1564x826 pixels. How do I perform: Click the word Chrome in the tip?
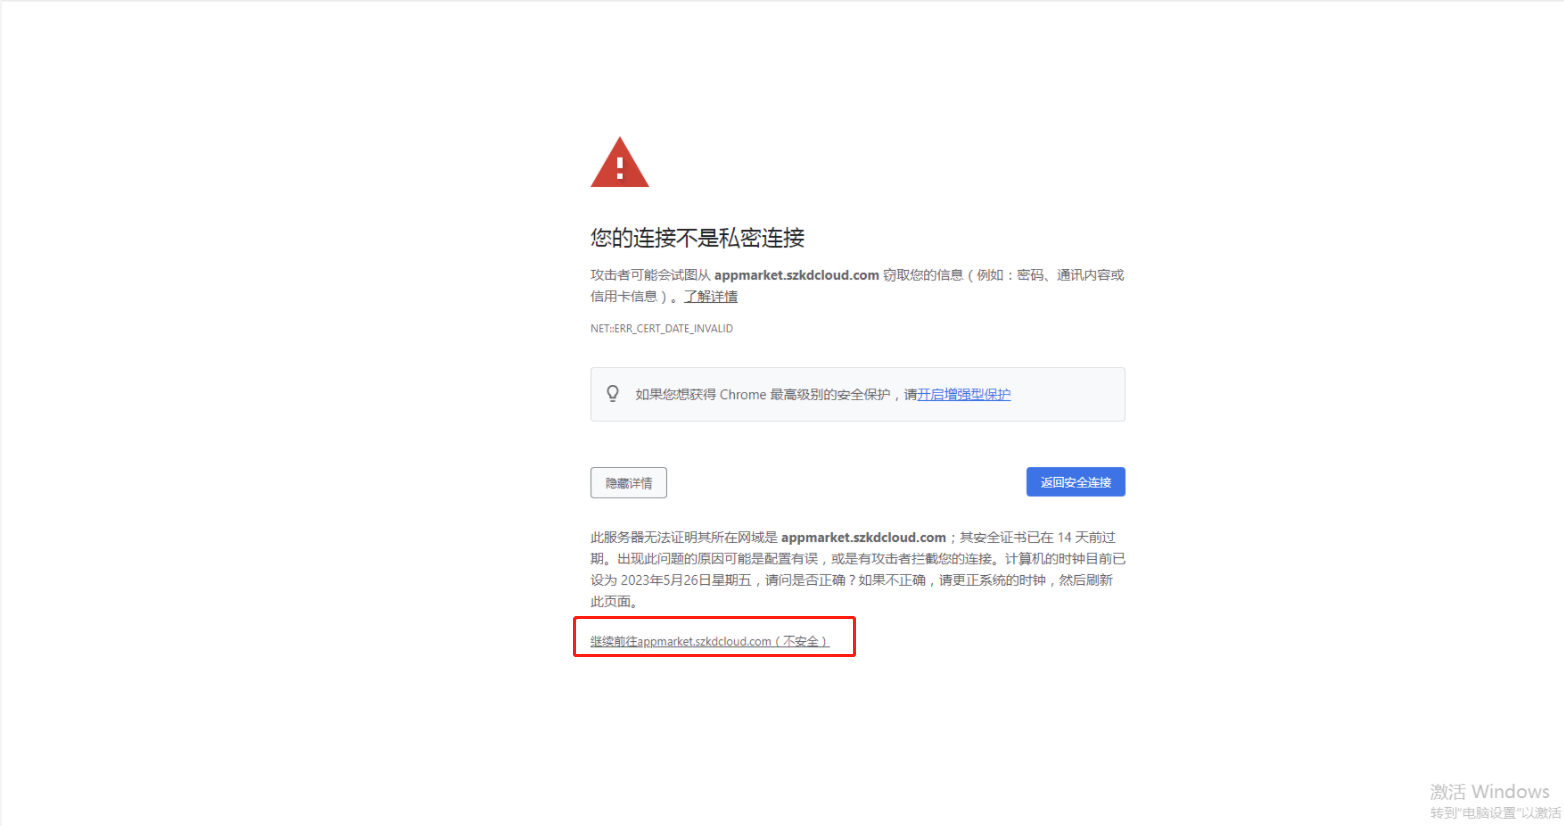pyautogui.click(x=743, y=394)
